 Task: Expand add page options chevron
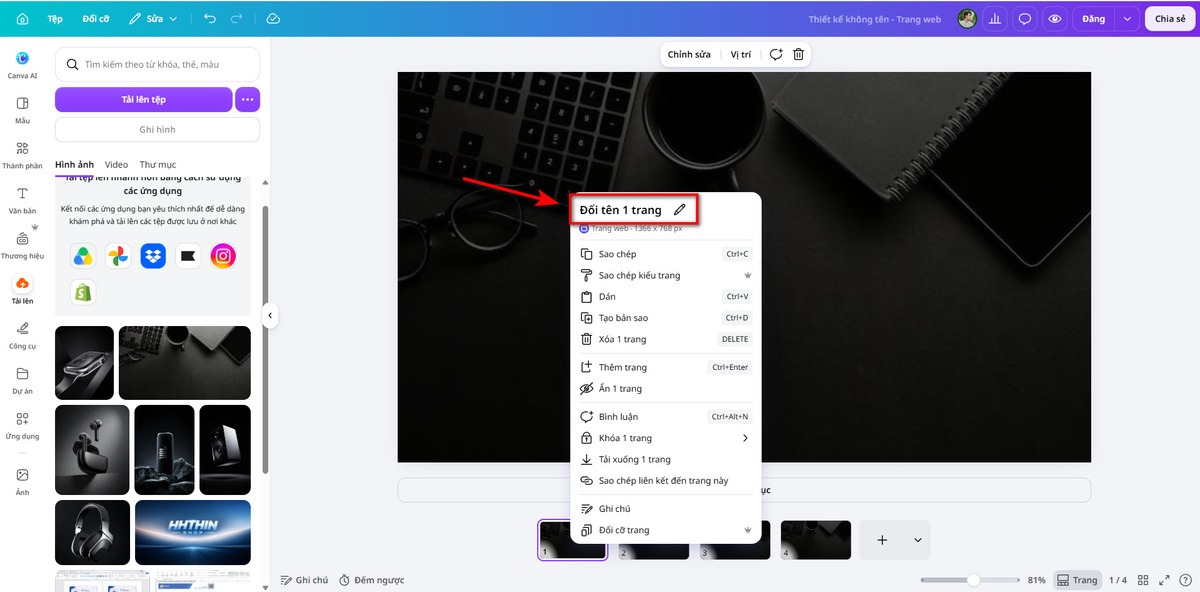pyautogui.click(x=918, y=540)
